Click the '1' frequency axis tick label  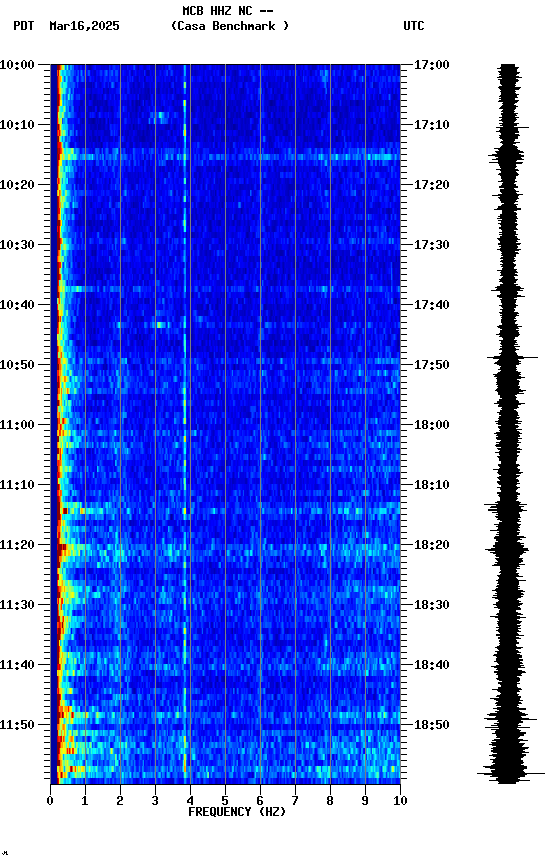[x=85, y=801]
